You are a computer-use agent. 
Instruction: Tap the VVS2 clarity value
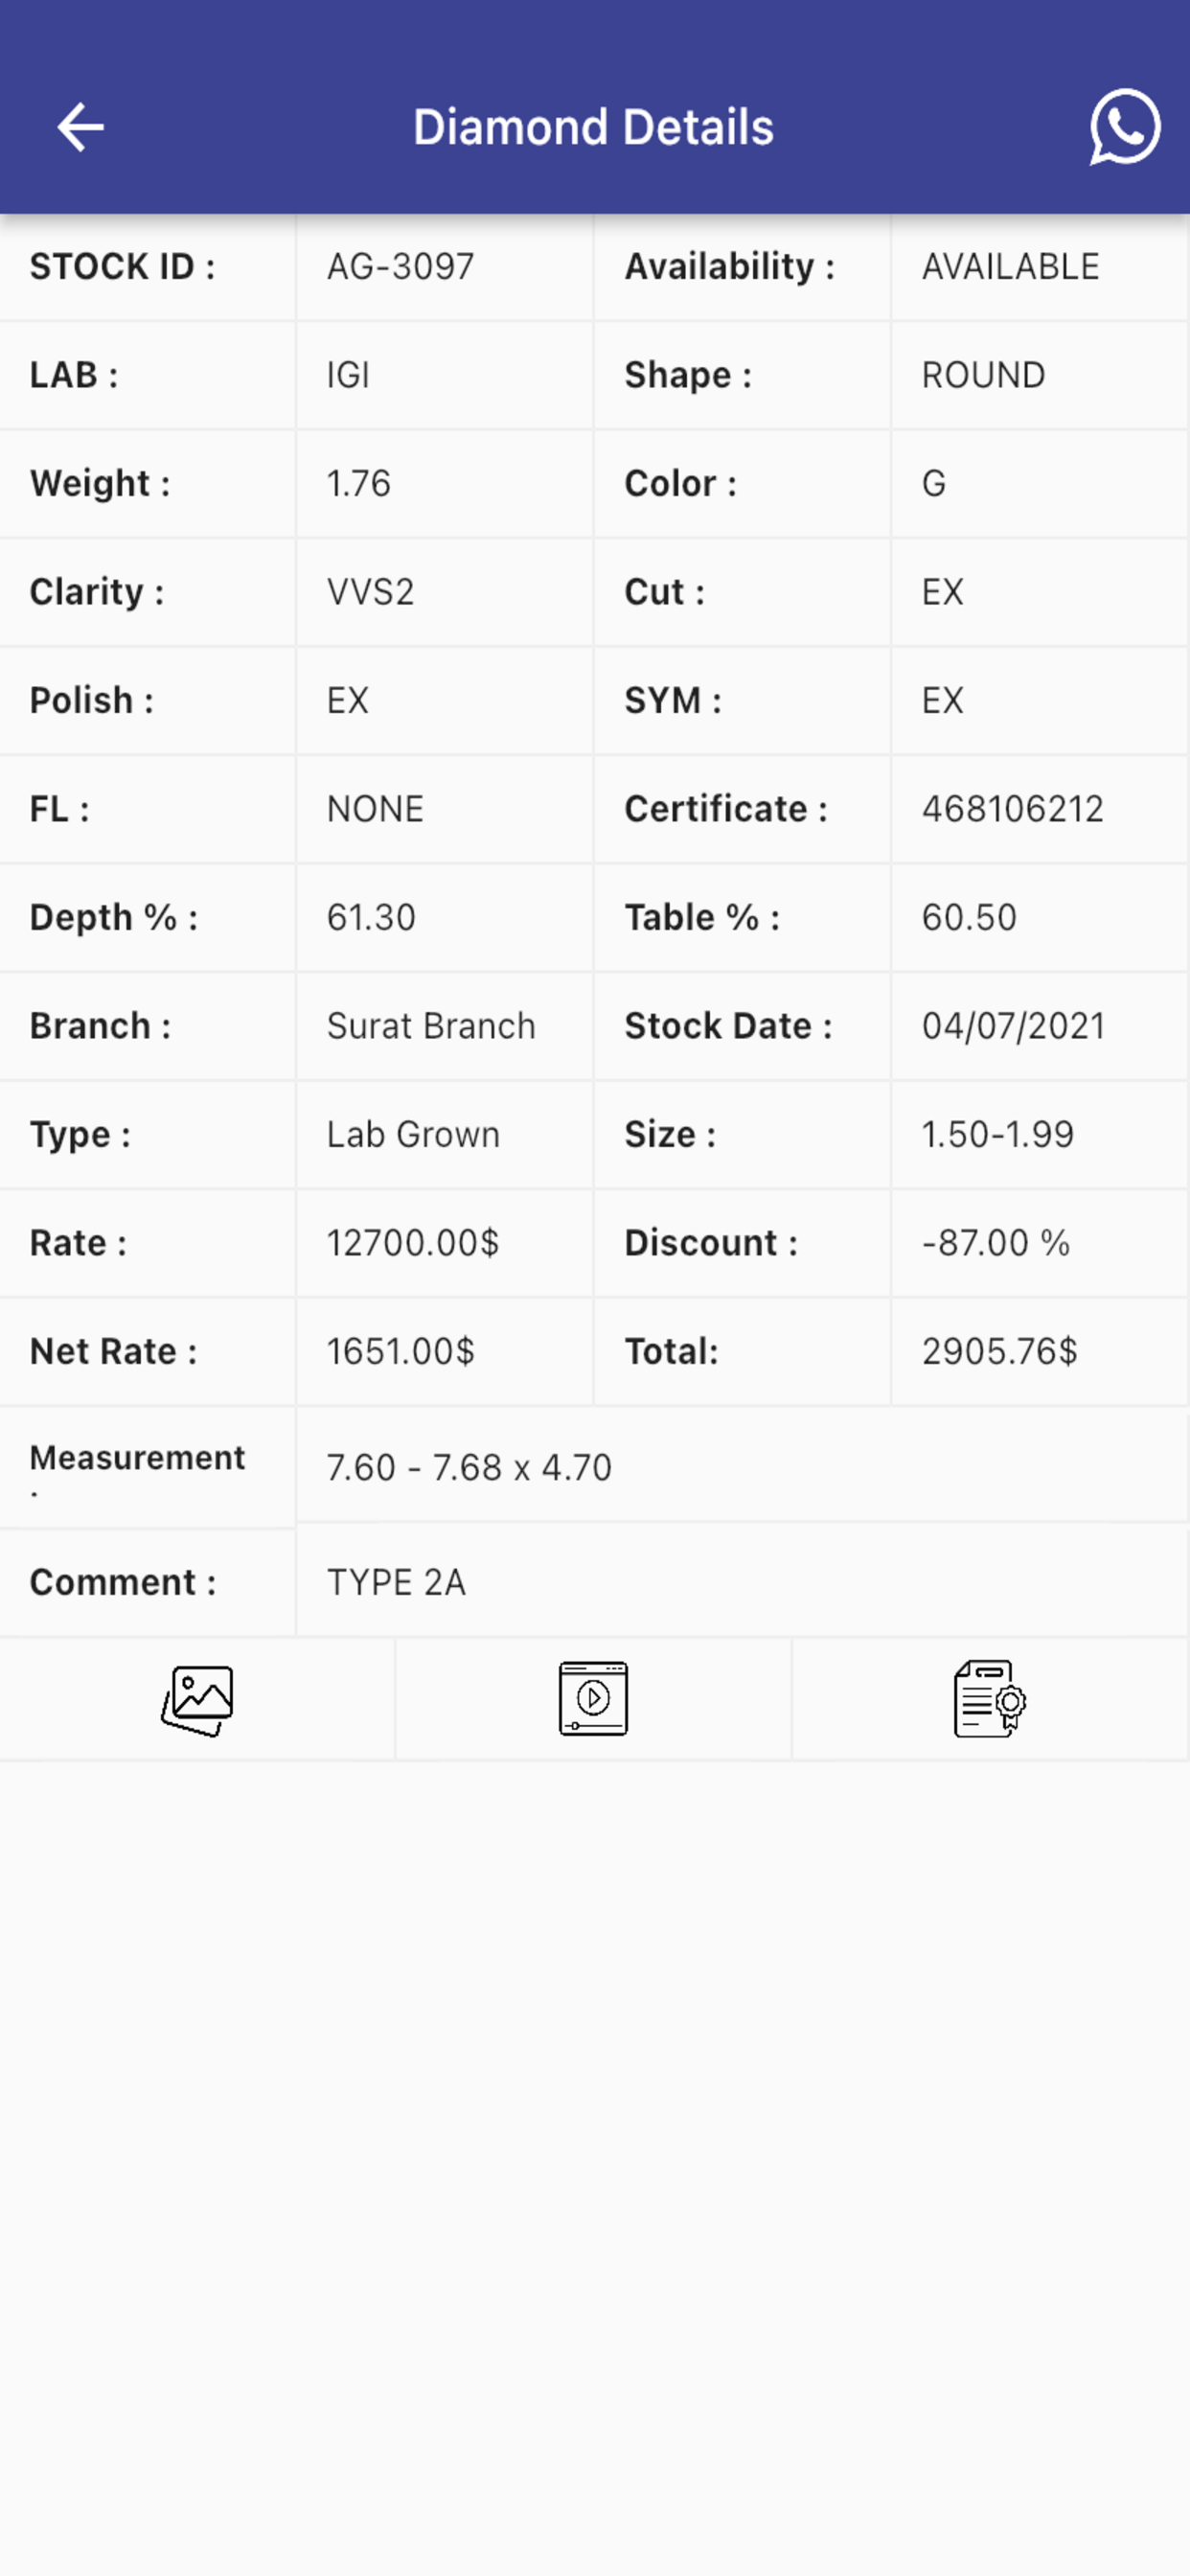(370, 592)
